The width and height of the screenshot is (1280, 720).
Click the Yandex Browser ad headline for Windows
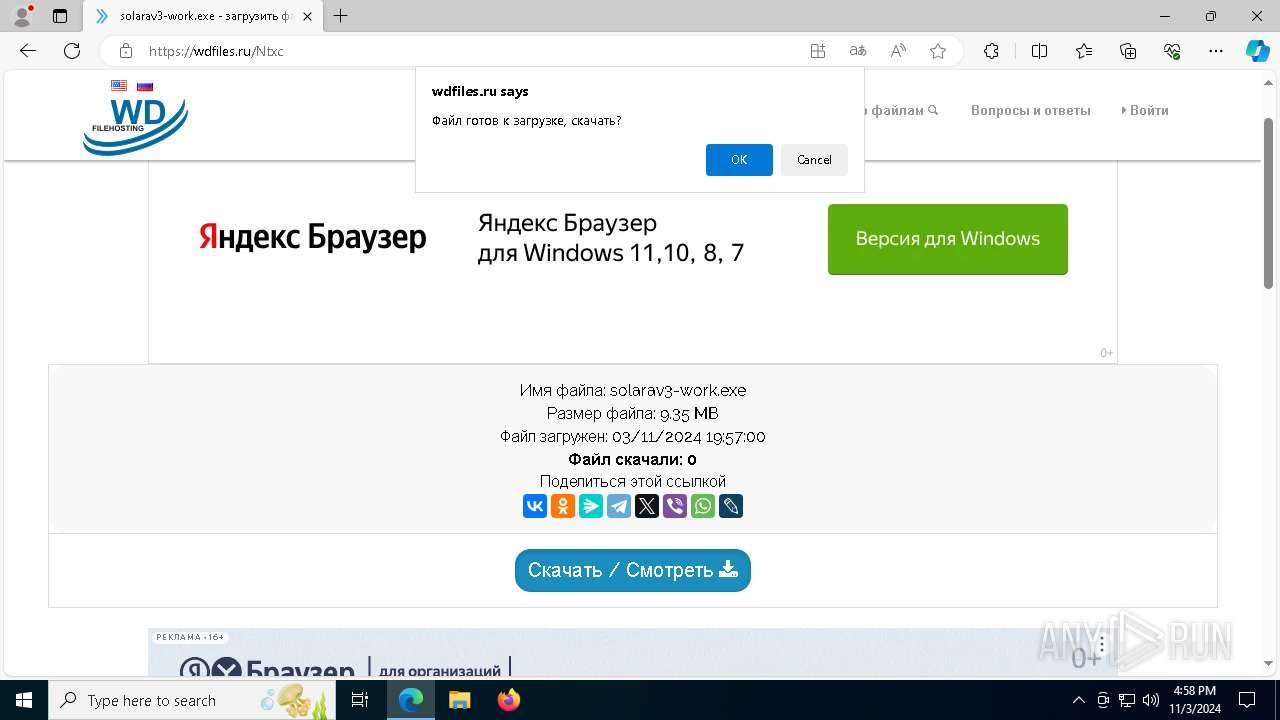[611, 238]
